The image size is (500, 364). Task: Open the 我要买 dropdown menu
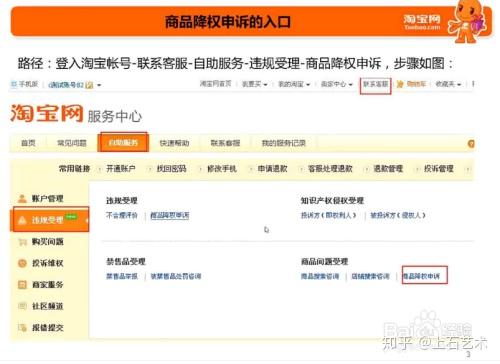(x=254, y=84)
